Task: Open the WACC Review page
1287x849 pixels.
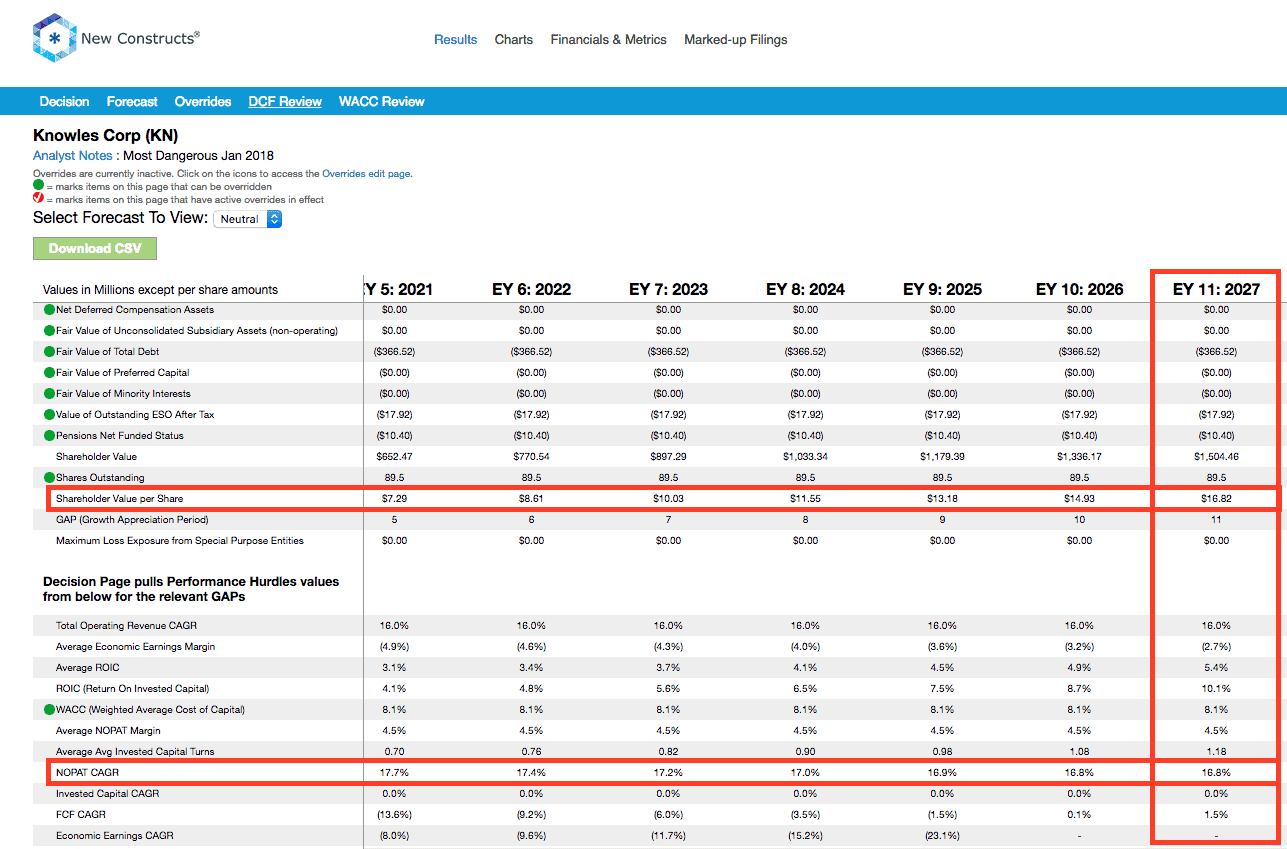Action: (382, 102)
